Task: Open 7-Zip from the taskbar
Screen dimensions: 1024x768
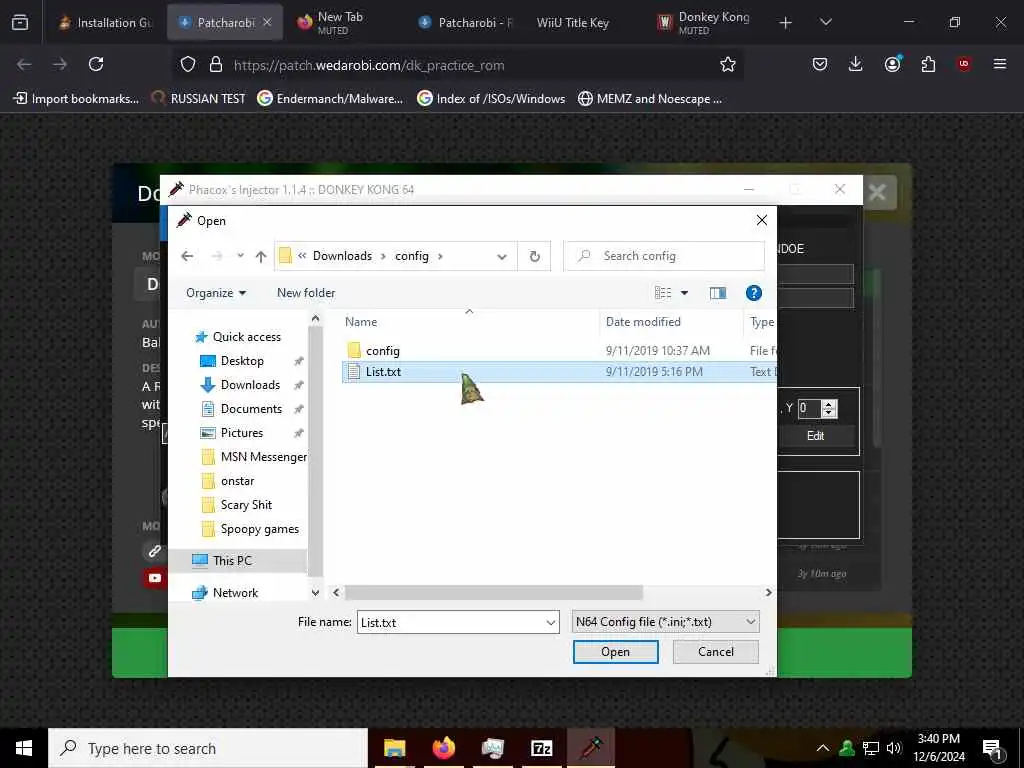Action: 542,748
